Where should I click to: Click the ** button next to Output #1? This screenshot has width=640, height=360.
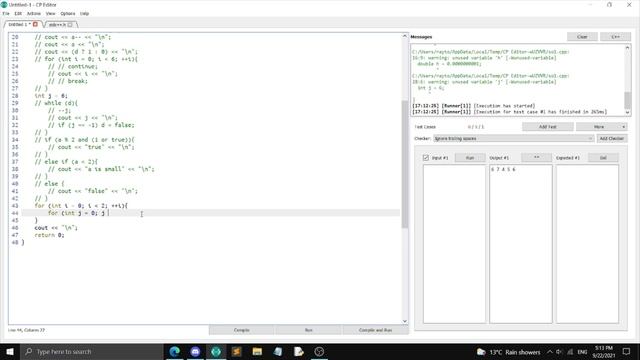(536, 158)
